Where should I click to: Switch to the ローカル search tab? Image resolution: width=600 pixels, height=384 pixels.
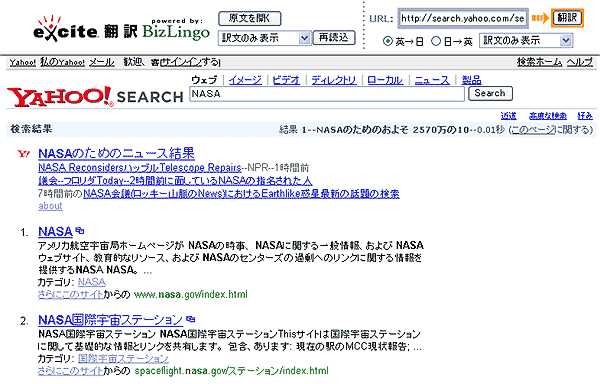pos(385,80)
